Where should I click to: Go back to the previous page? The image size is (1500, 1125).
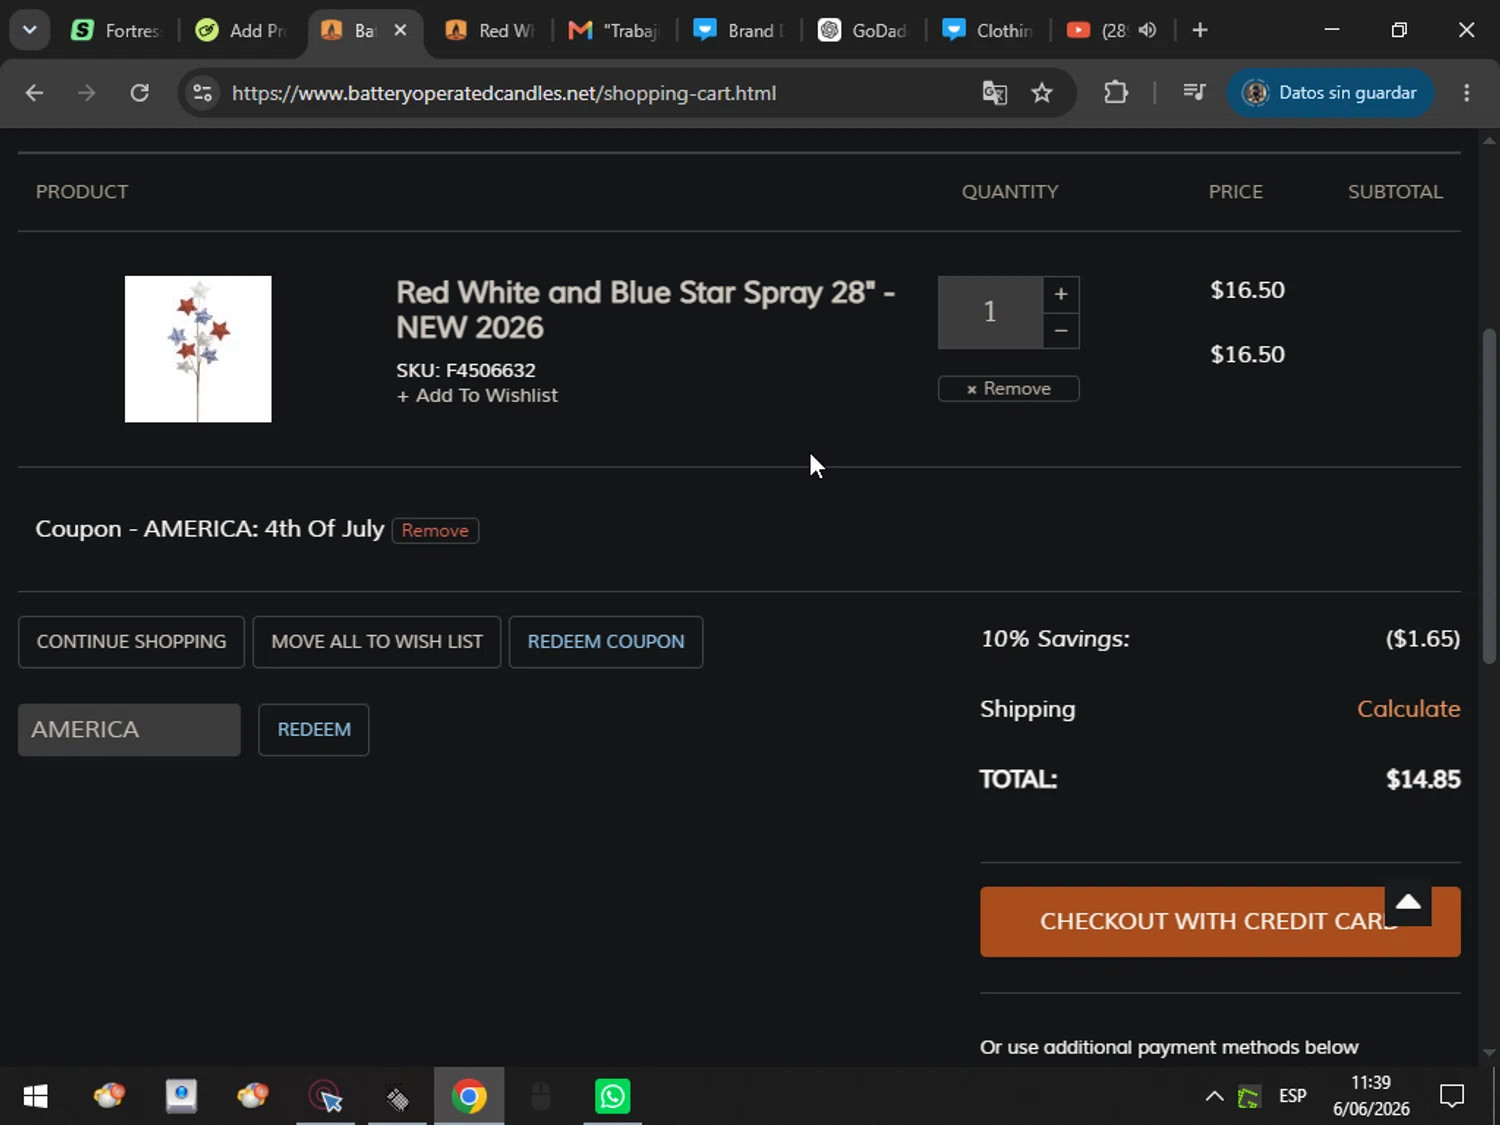34,93
